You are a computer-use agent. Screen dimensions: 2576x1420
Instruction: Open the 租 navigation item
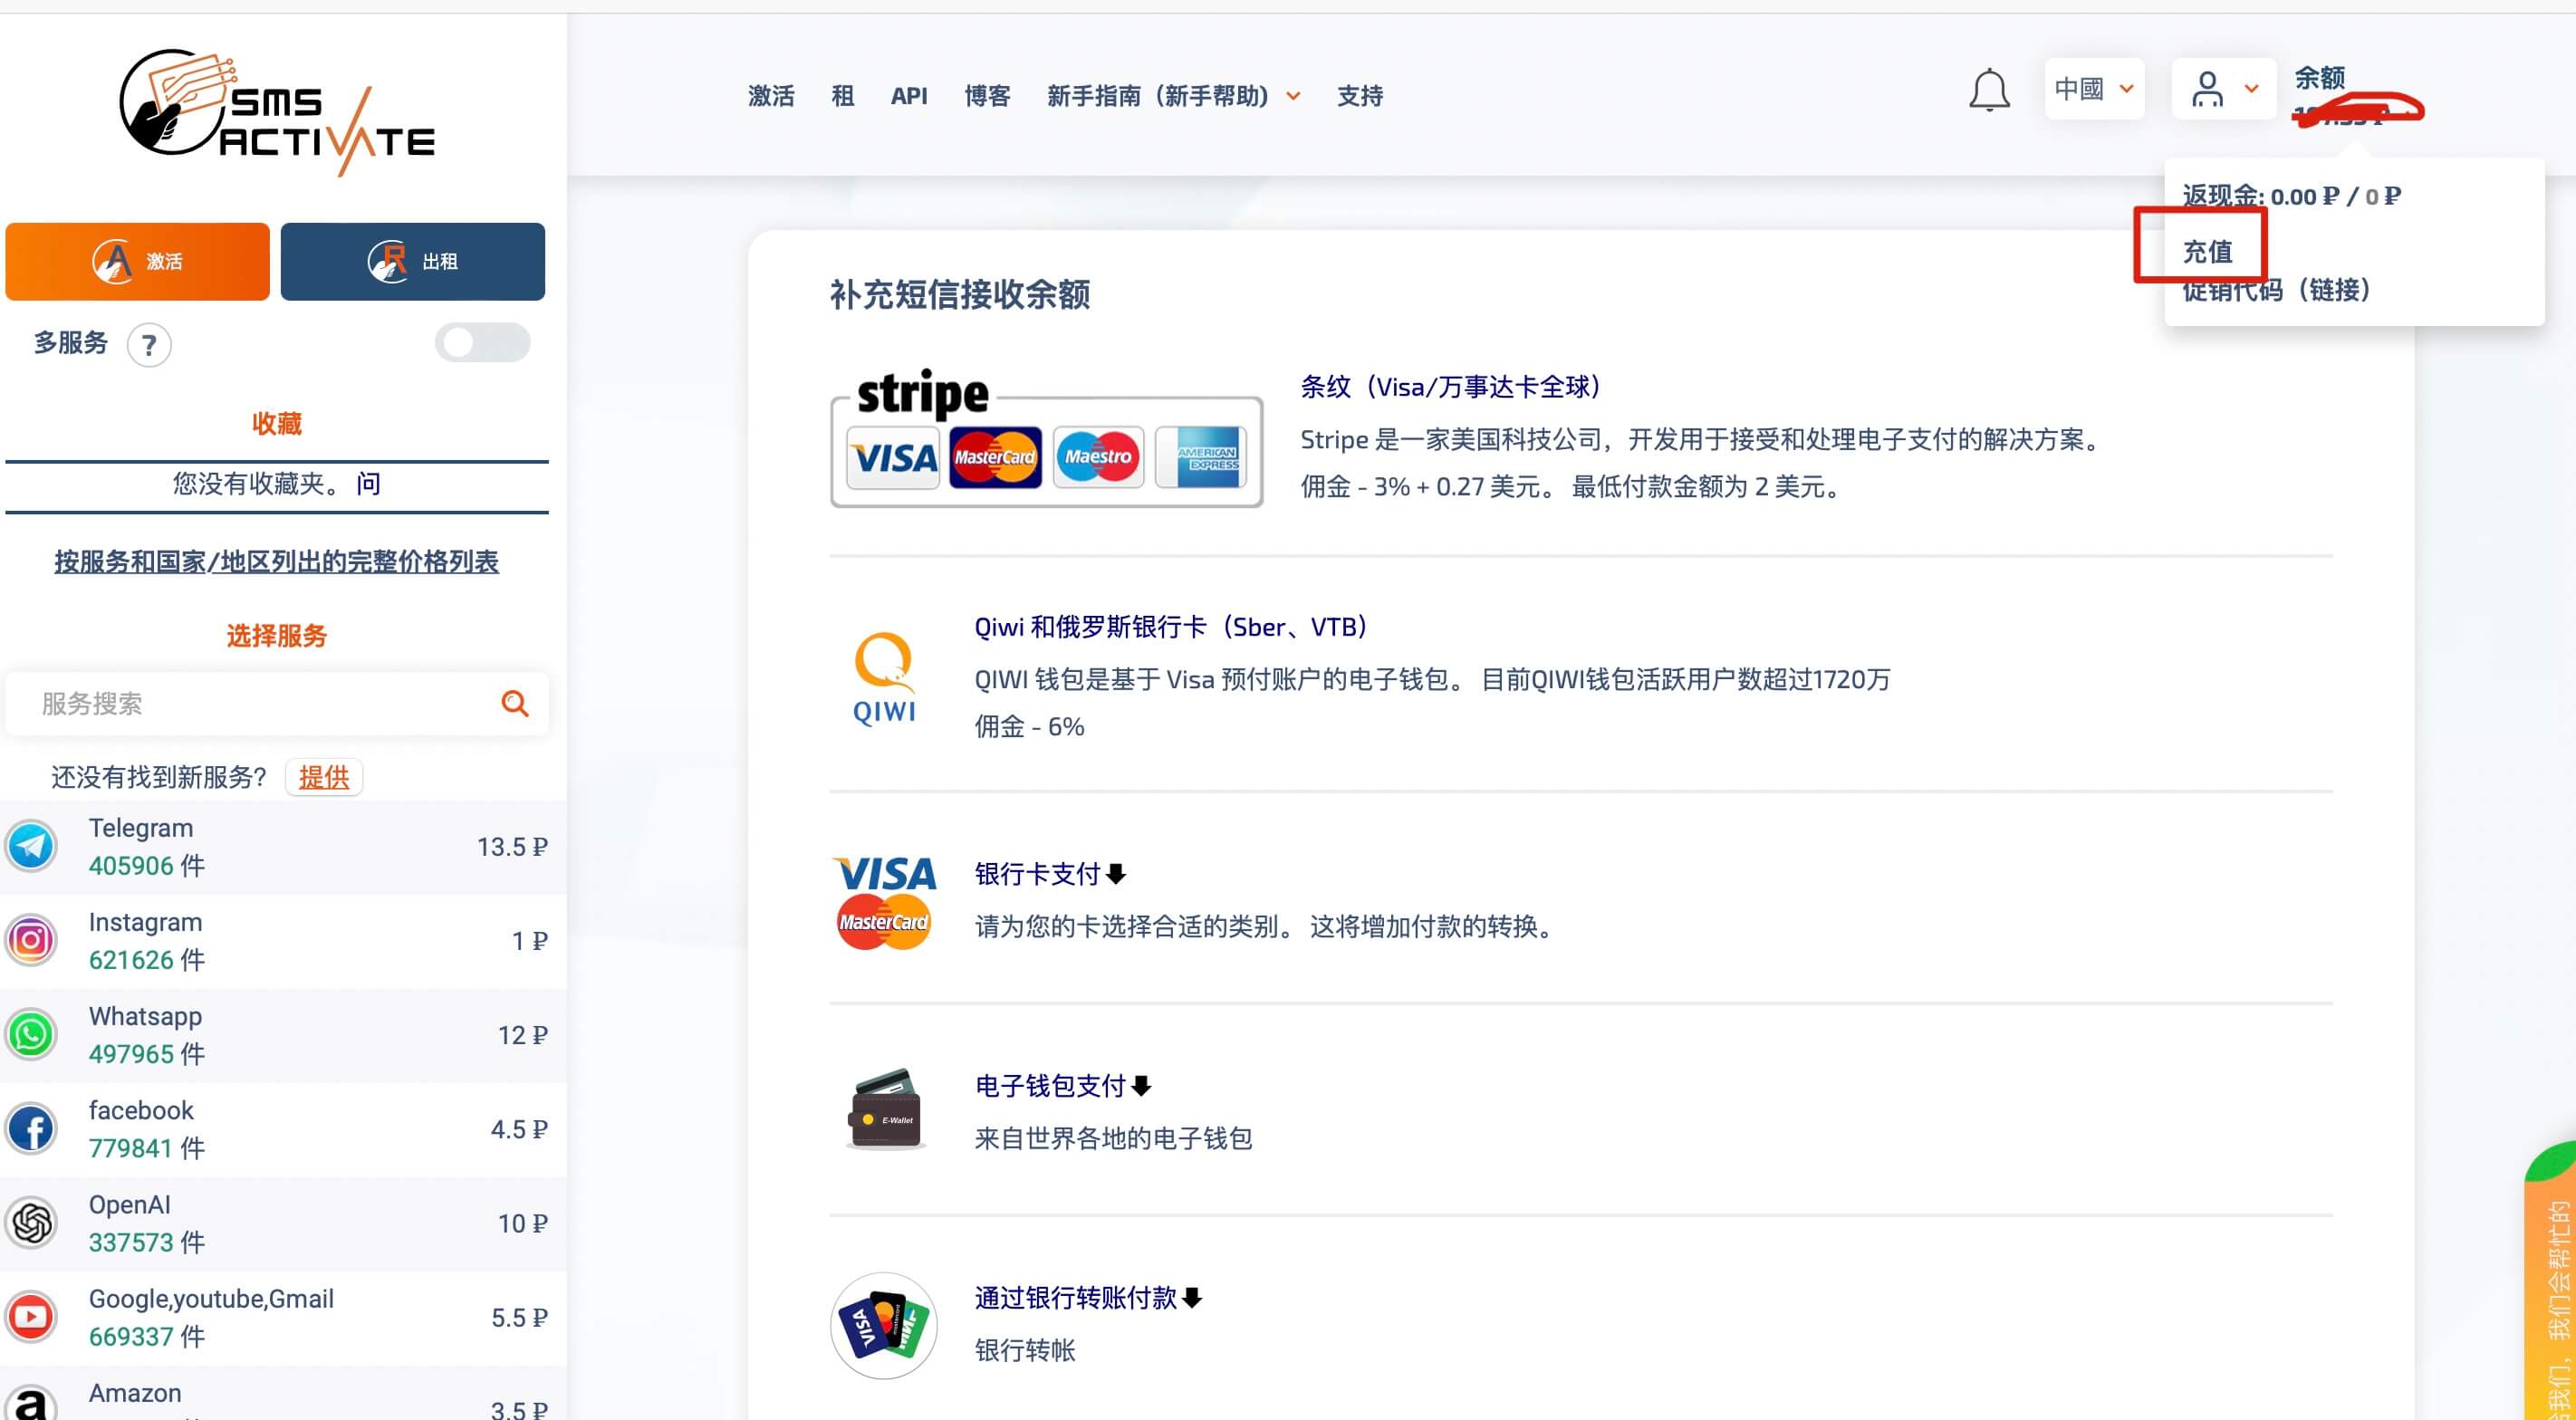(x=843, y=96)
